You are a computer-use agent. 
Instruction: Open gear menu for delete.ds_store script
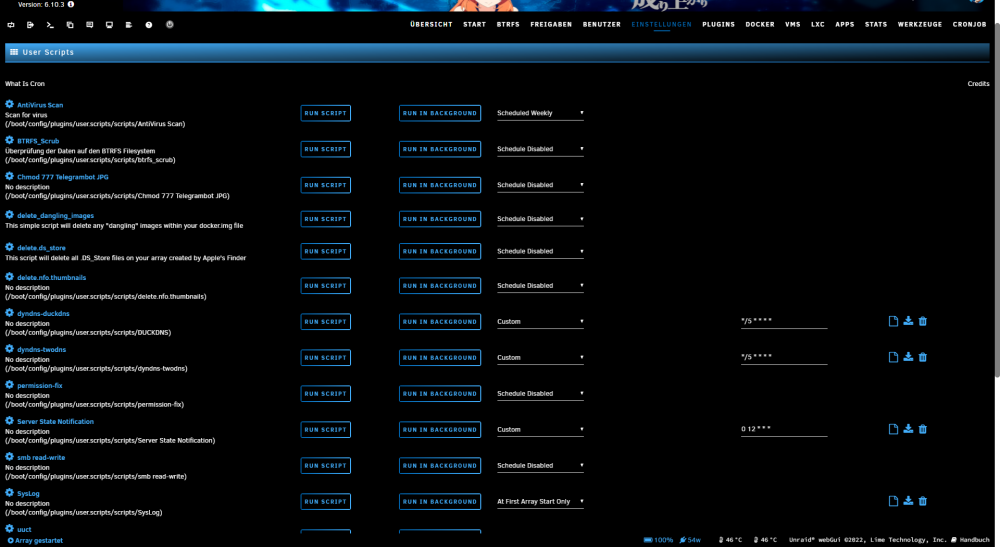(x=10, y=247)
